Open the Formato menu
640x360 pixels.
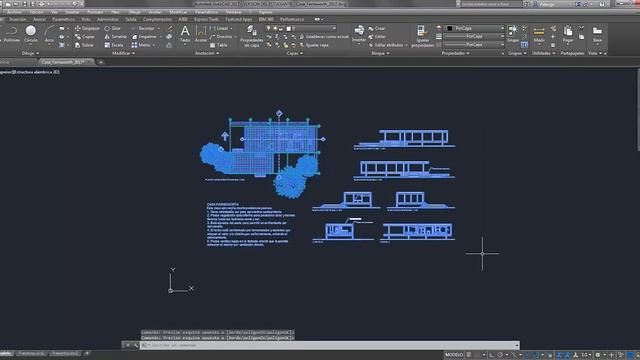(x=95, y=12)
